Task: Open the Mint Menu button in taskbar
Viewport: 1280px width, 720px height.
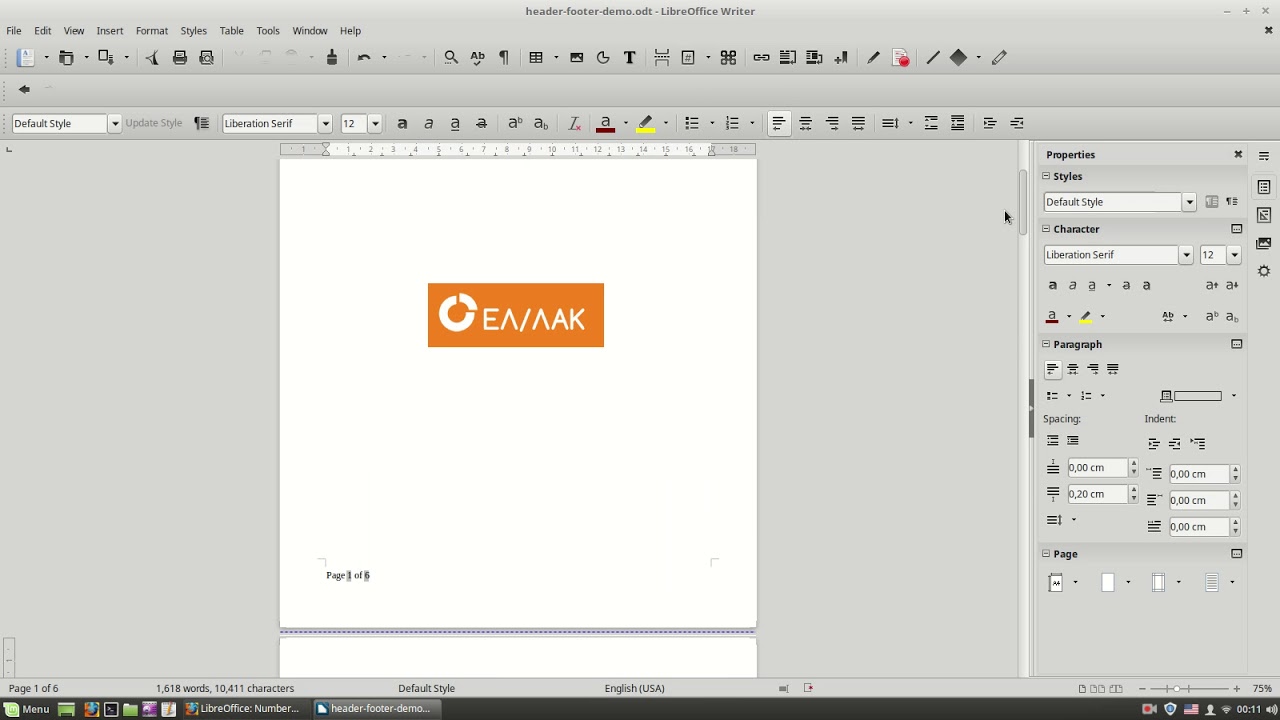Action: (x=27, y=709)
